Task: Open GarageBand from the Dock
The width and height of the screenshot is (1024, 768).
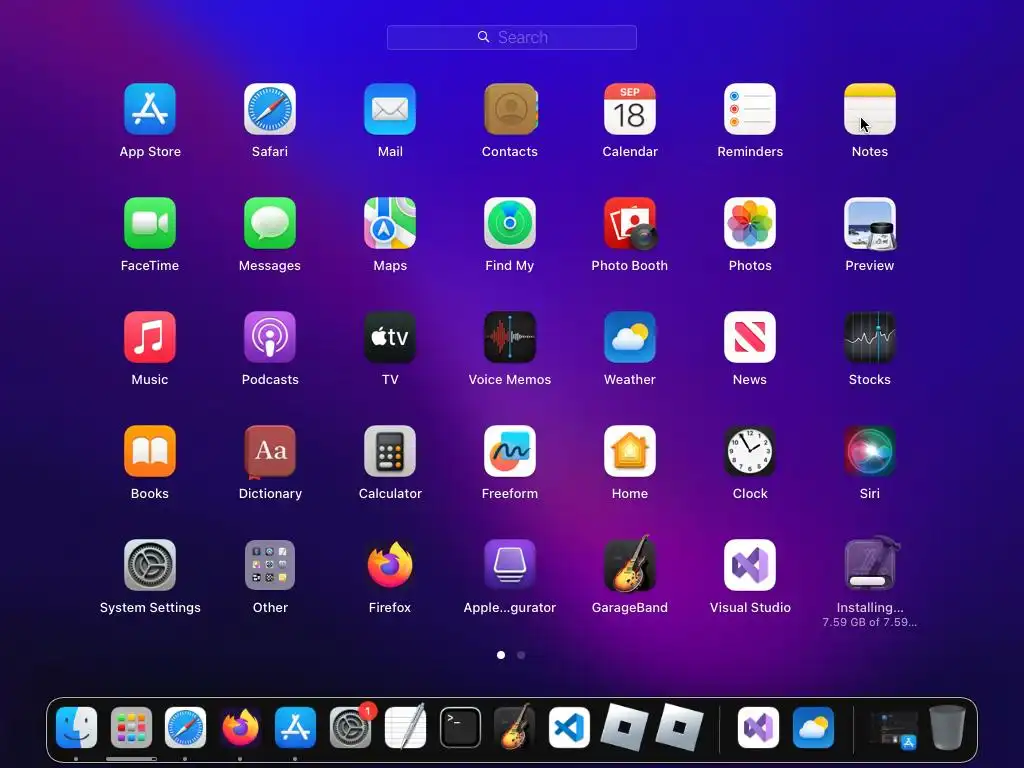Action: coord(515,726)
